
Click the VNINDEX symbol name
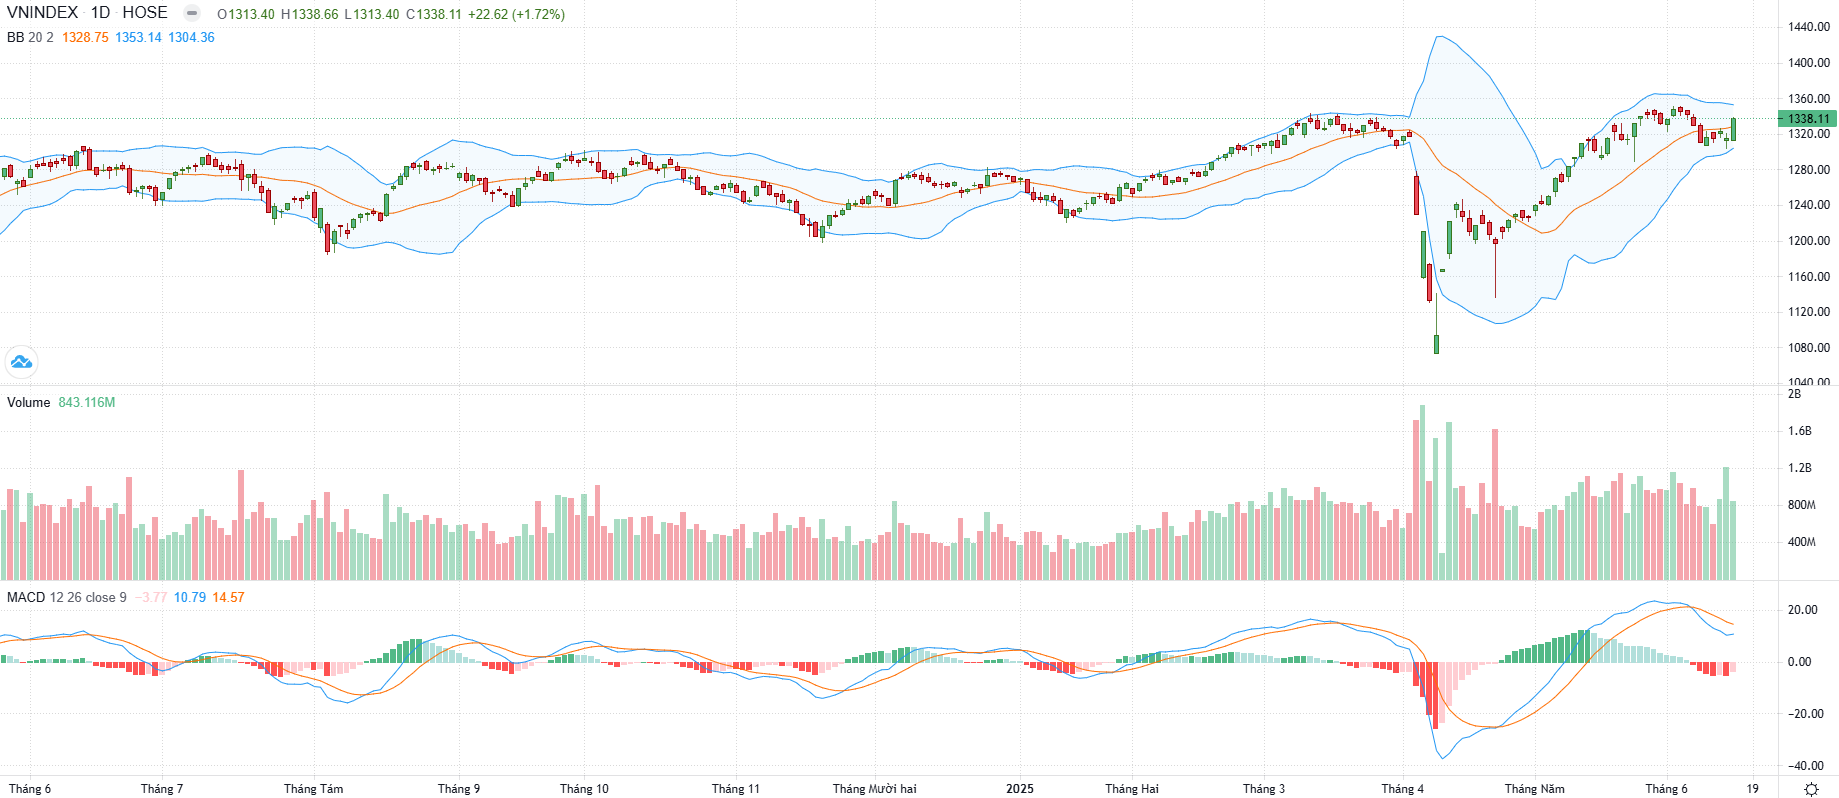[42, 13]
